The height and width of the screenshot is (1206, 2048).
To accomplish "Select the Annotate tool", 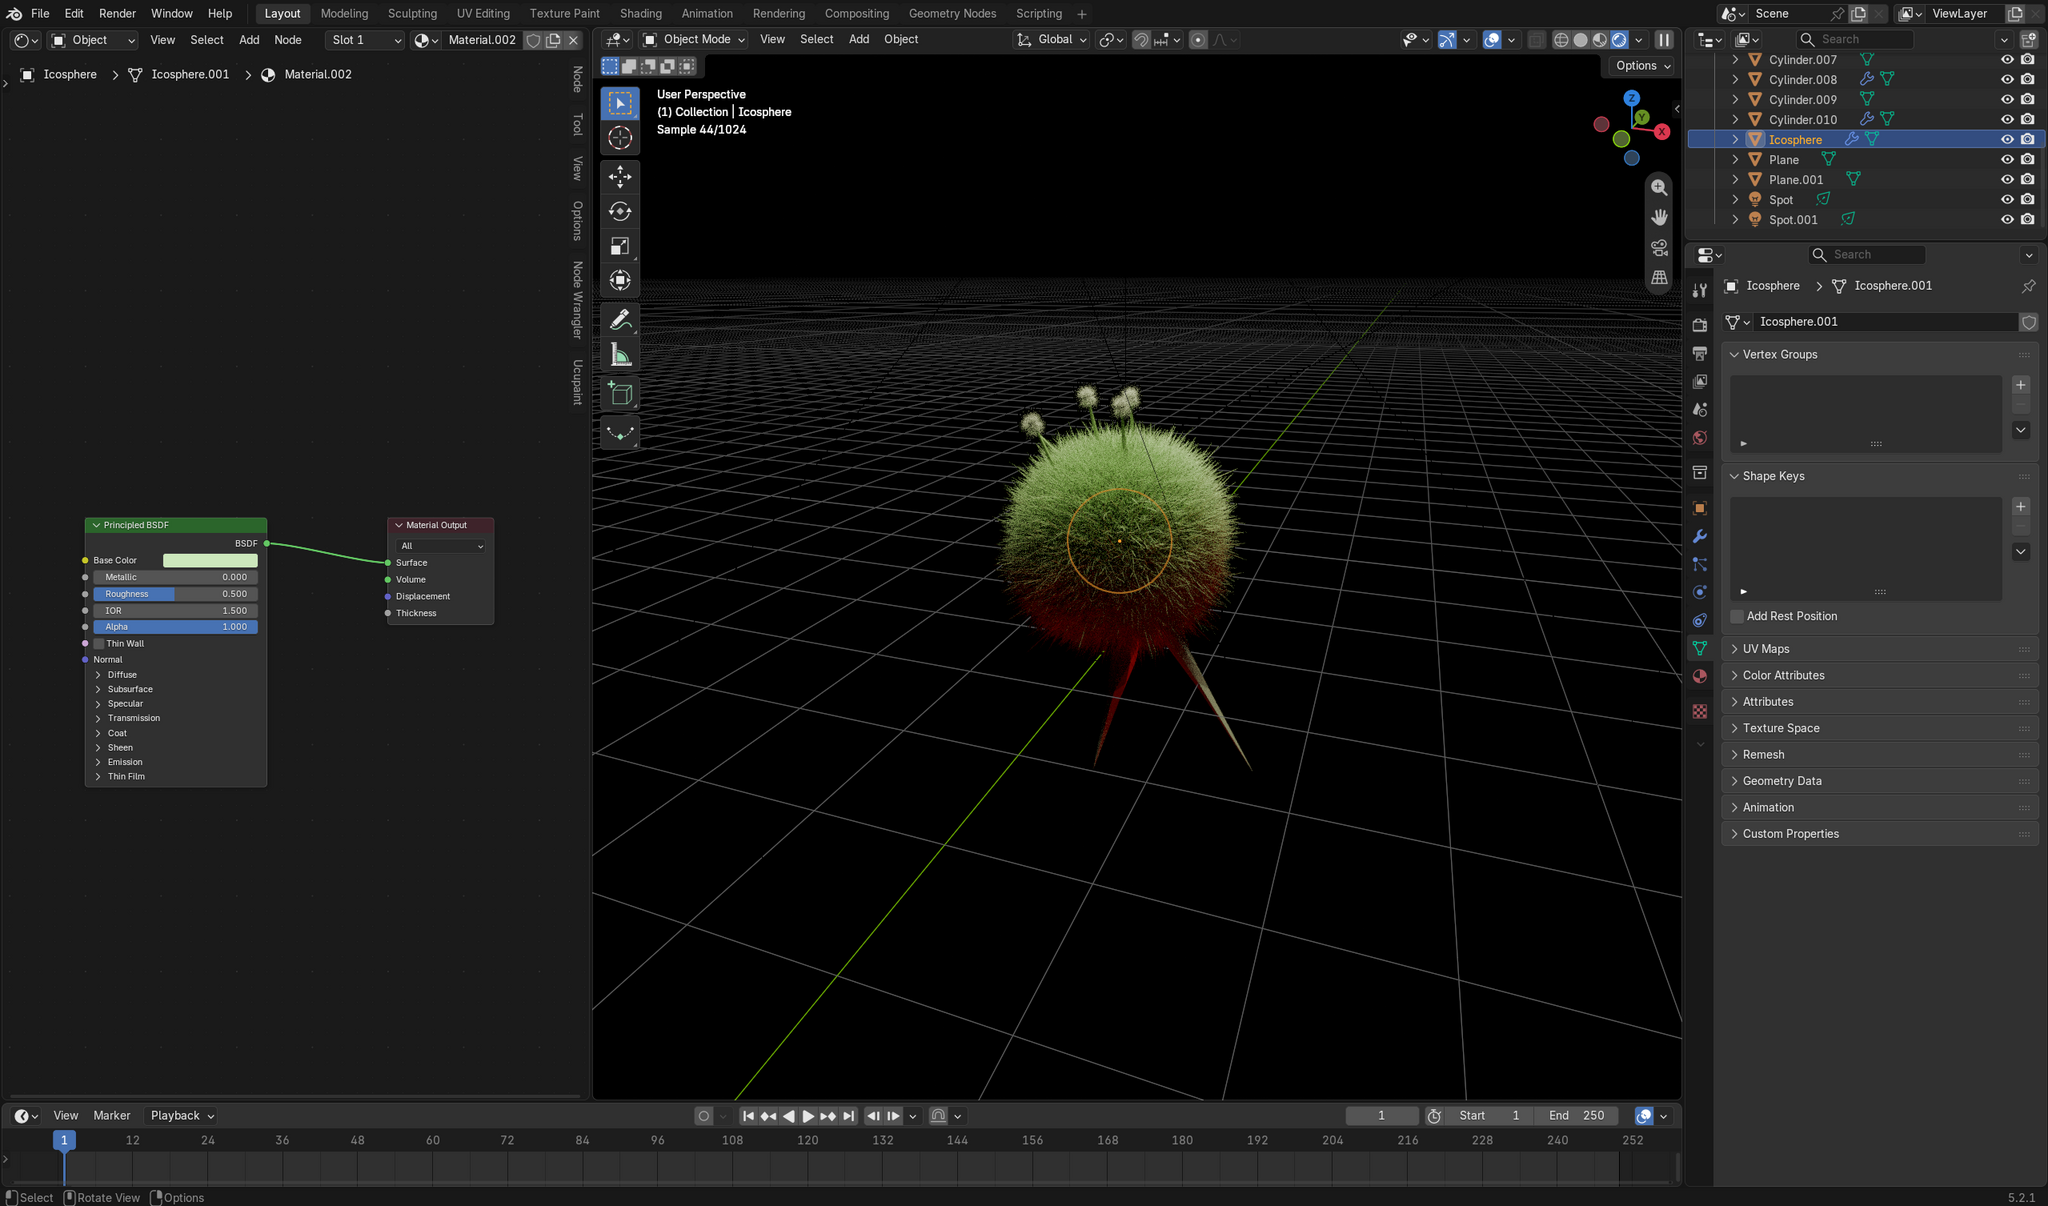I will pos(620,320).
